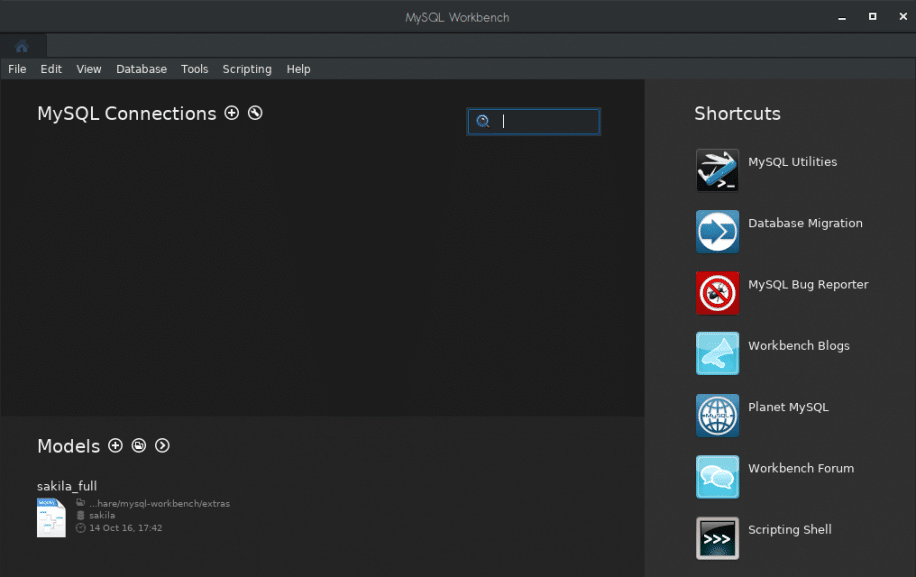Add a new MySQL connection (plus icon)
Image resolution: width=916 pixels, height=577 pixels.
click(232, 113)
